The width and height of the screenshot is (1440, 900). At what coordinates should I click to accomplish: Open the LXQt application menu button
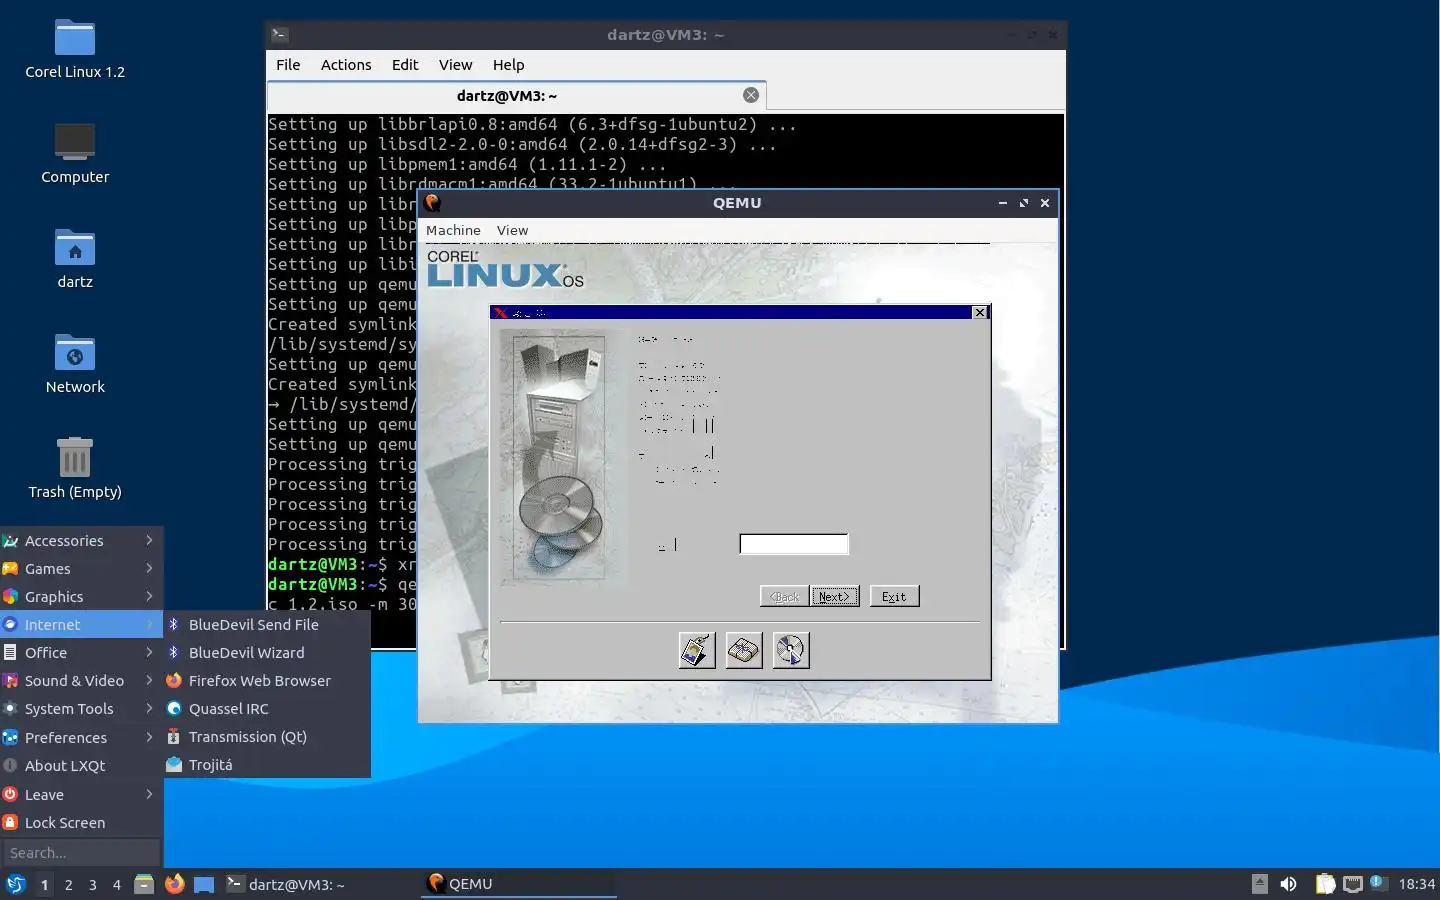click(15, 884)
